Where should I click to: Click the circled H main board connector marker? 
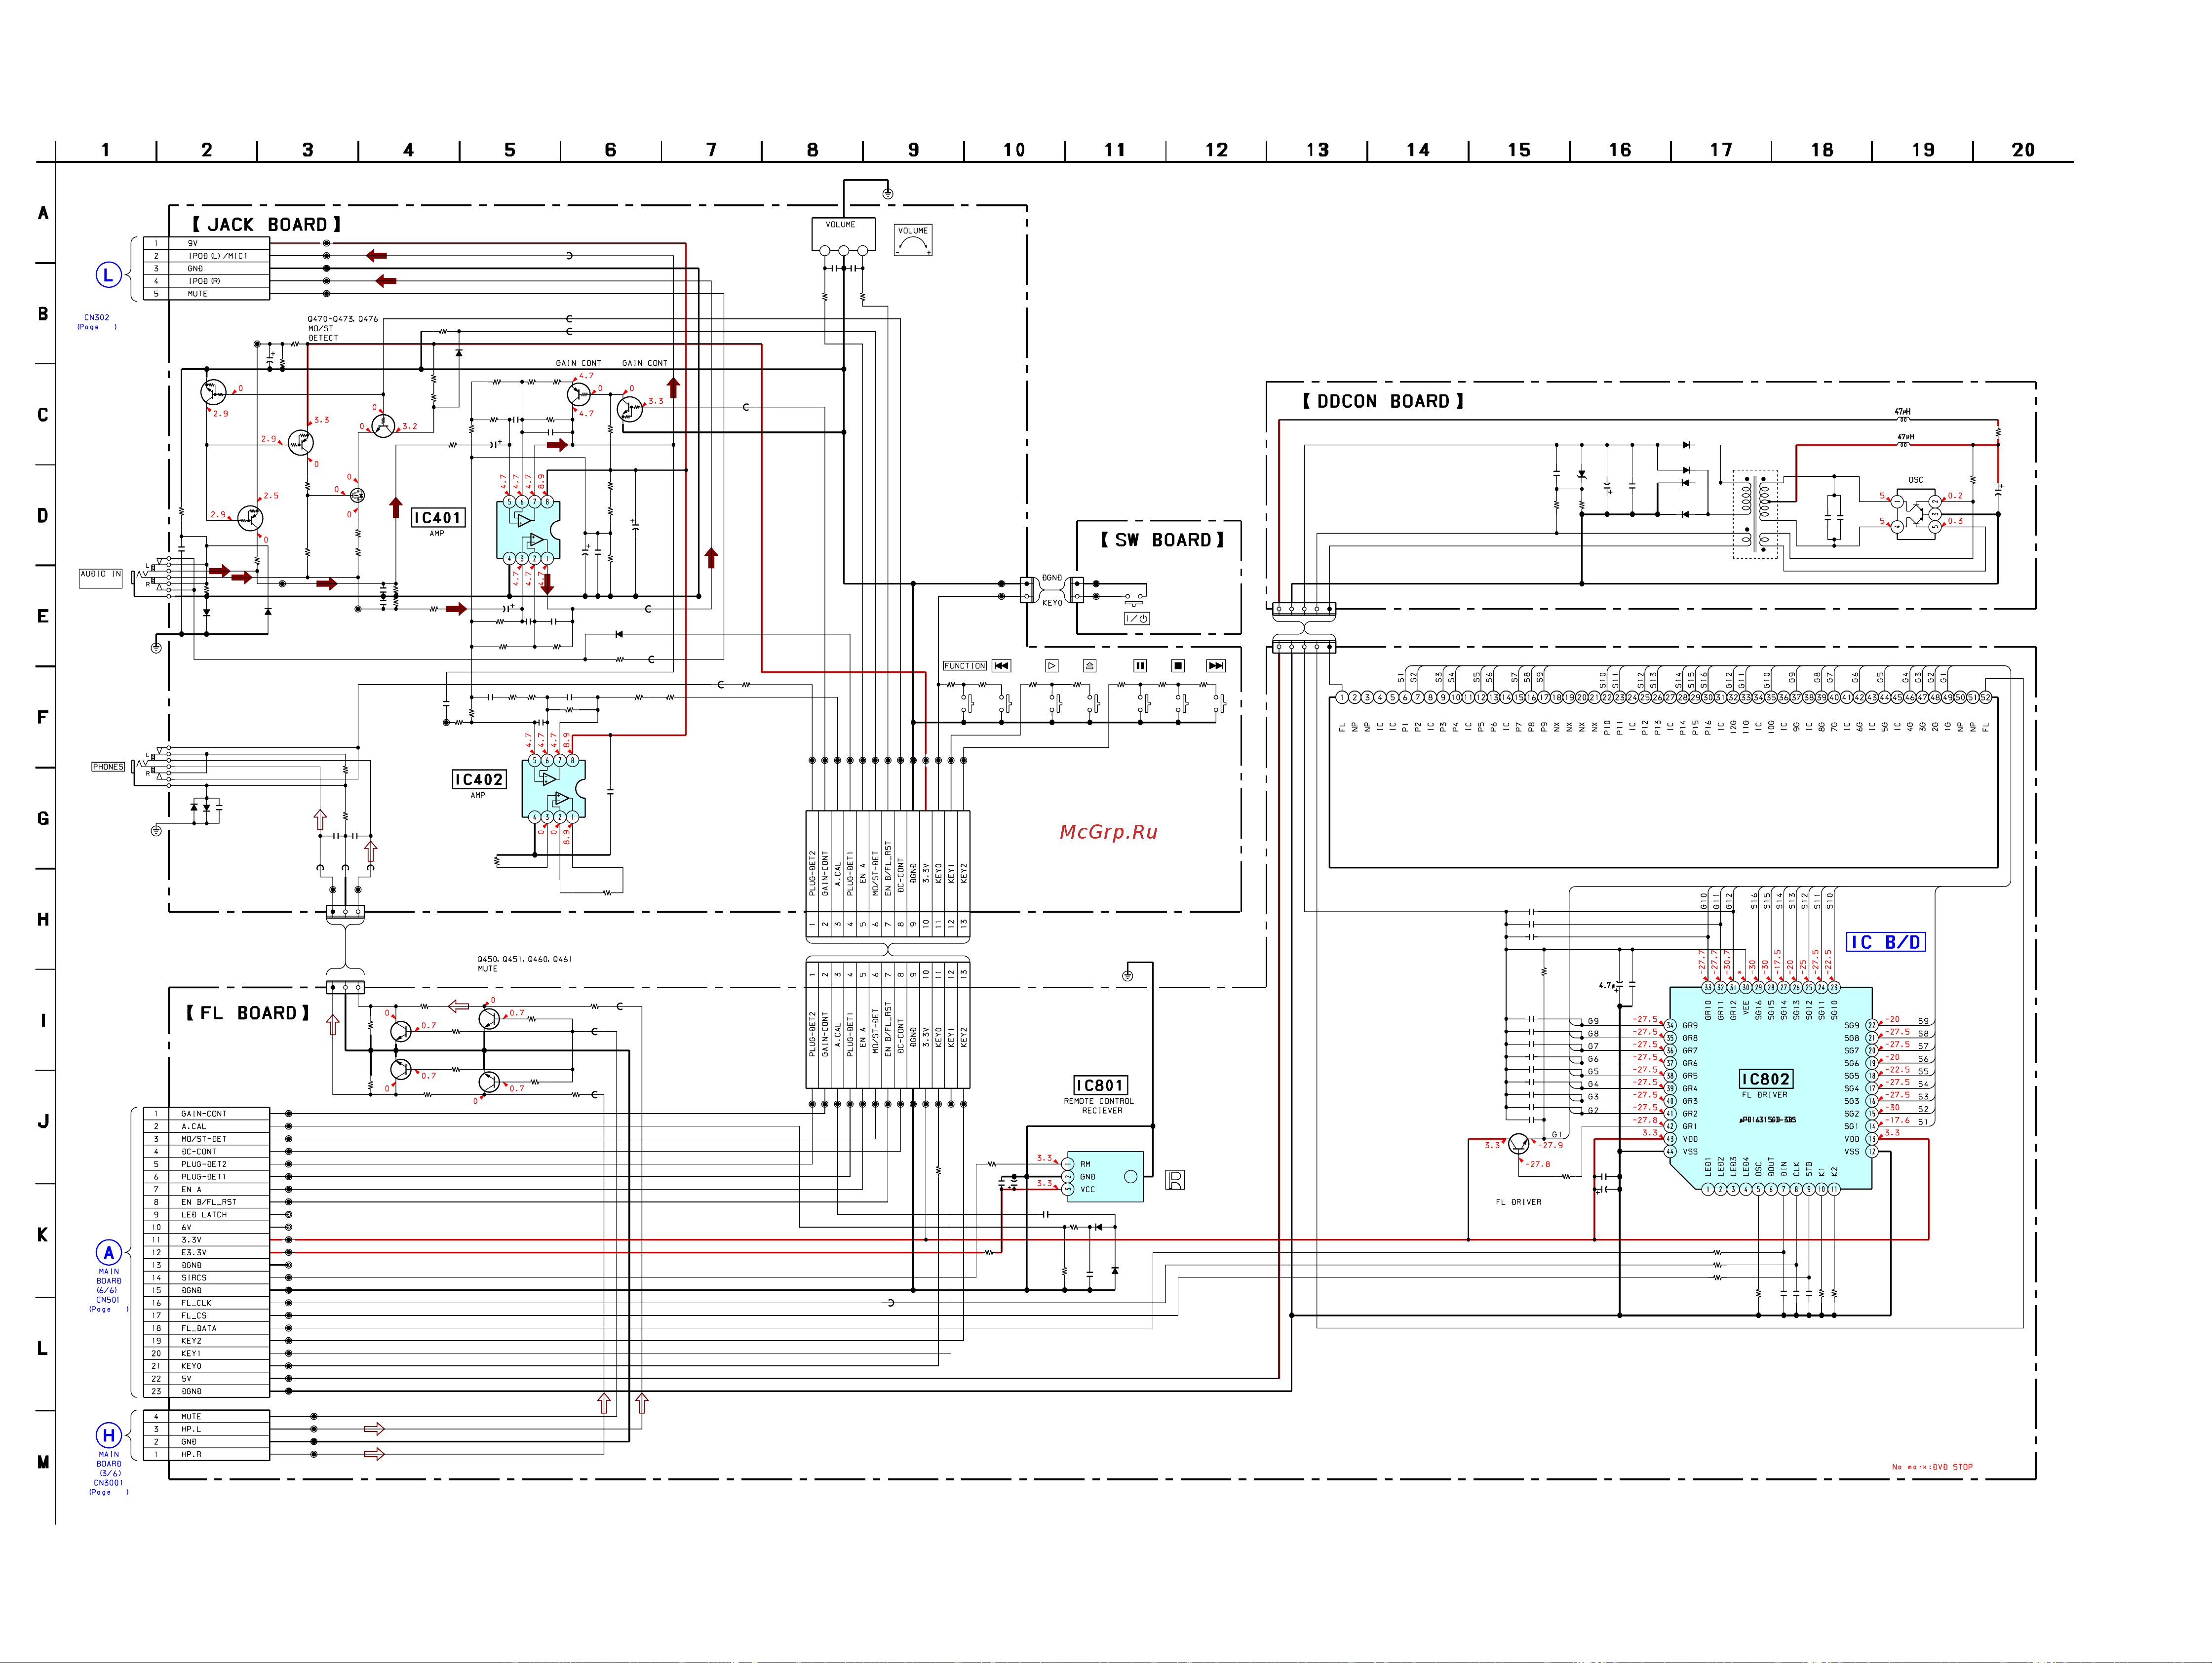tap(108, 1435)
